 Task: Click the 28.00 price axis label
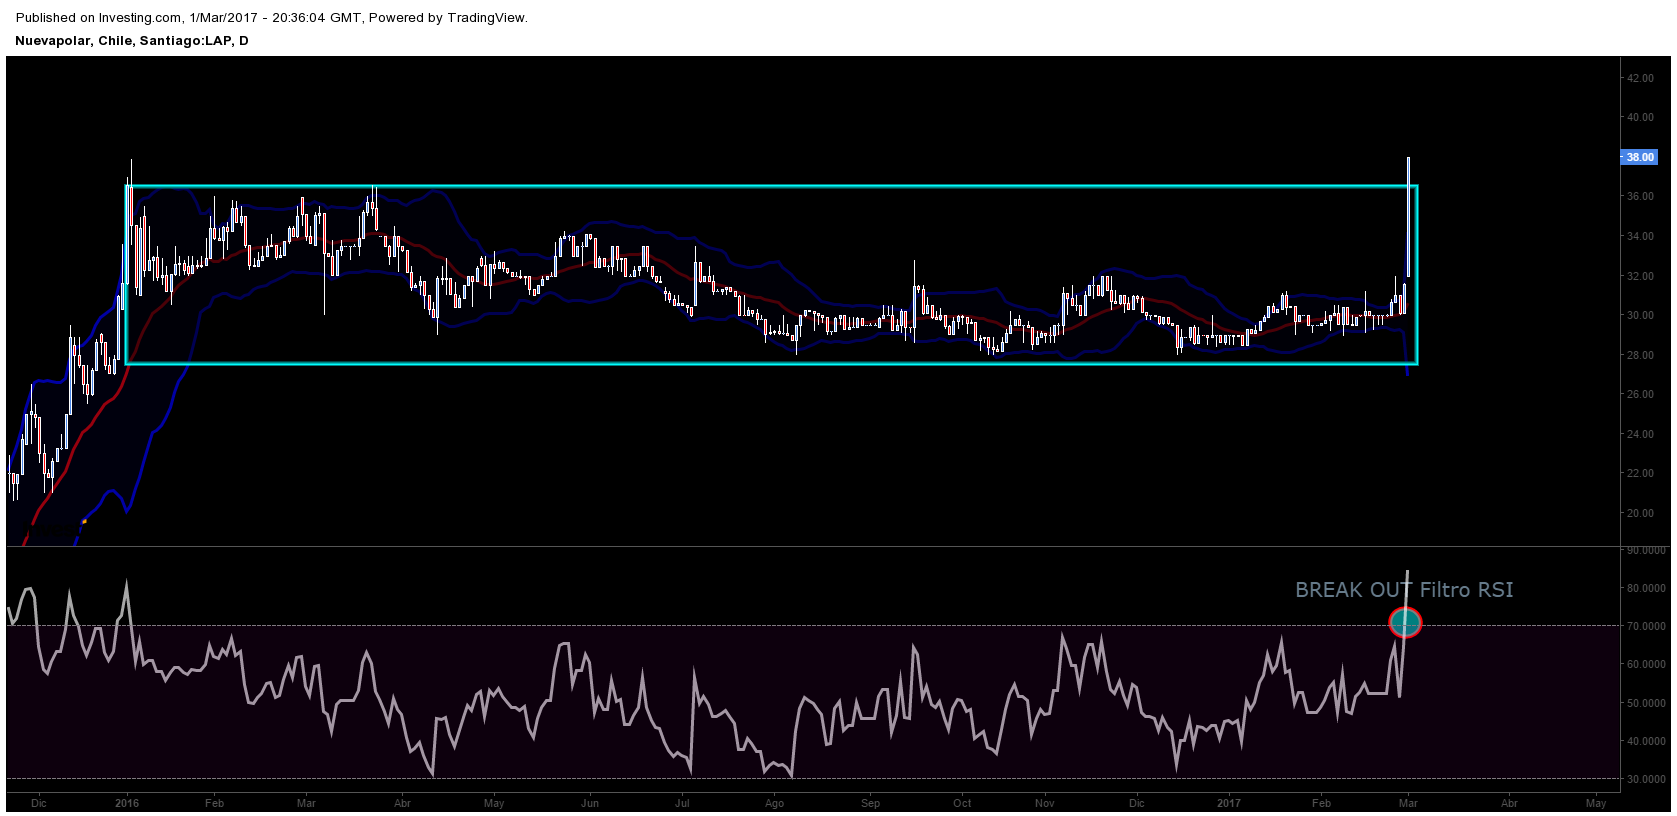click(1640, 355)
